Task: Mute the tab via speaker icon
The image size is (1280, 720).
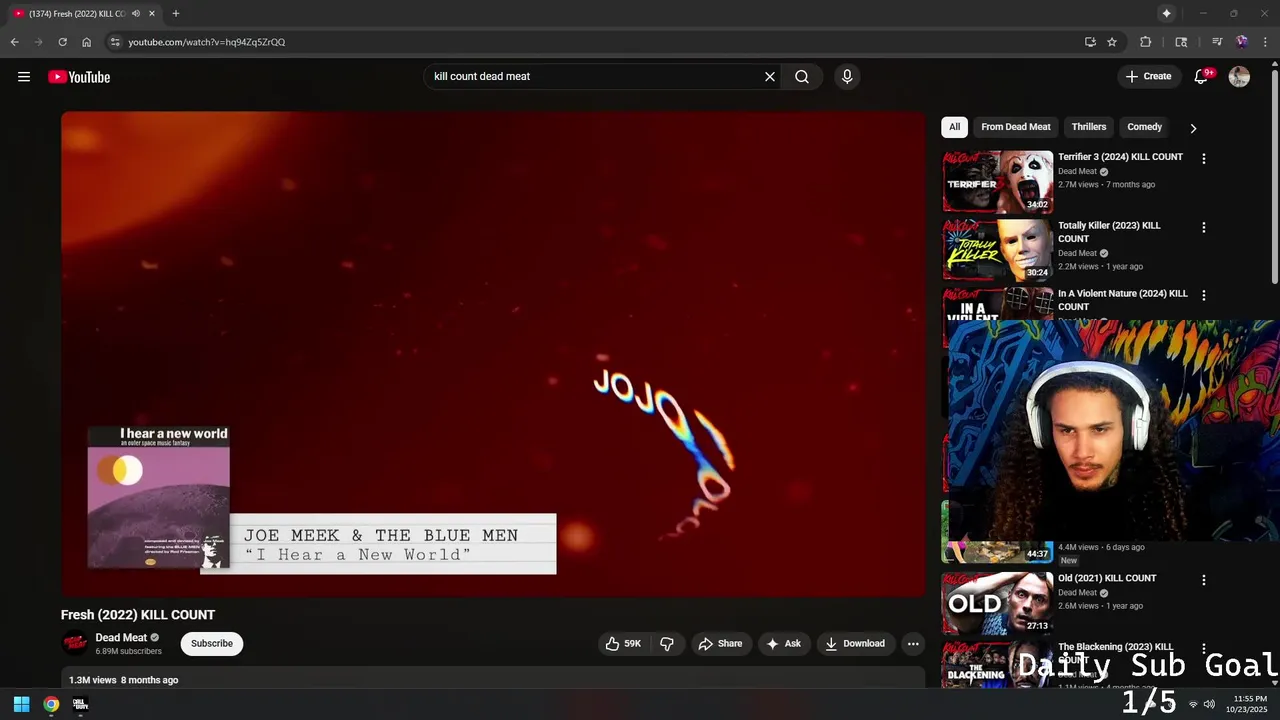Action: (136, 13)
